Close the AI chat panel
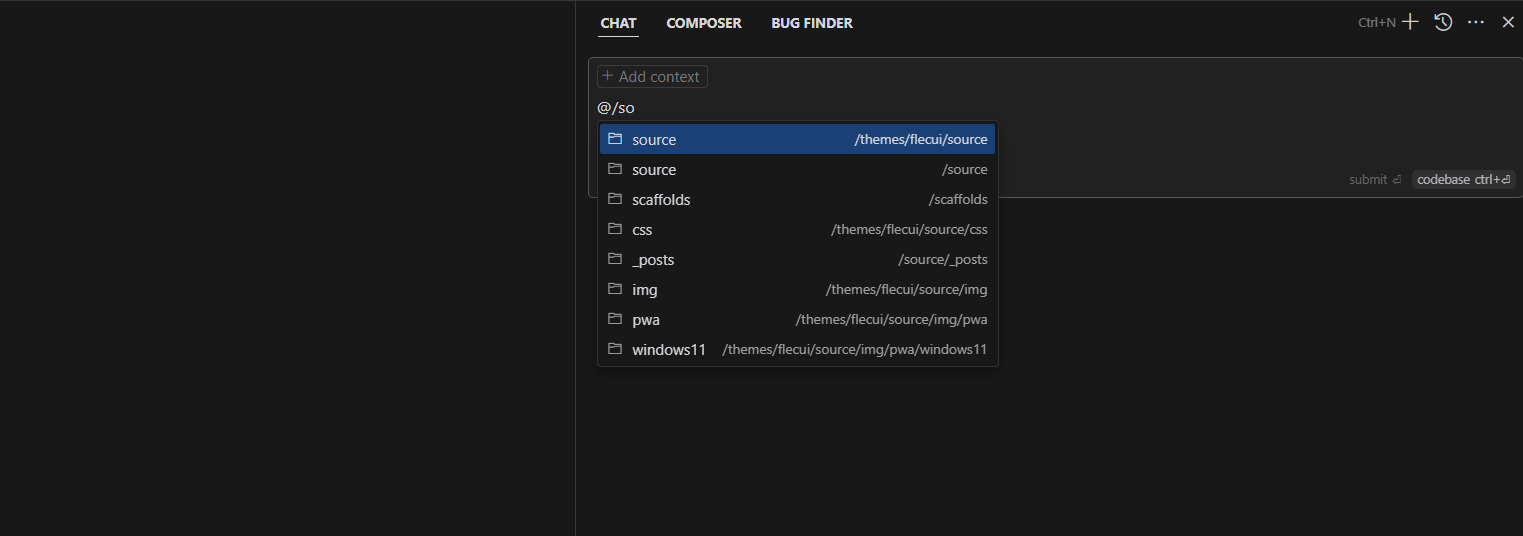Image resolution: width=1523 pixels, height=536 pixels. tap(1508, 22)
